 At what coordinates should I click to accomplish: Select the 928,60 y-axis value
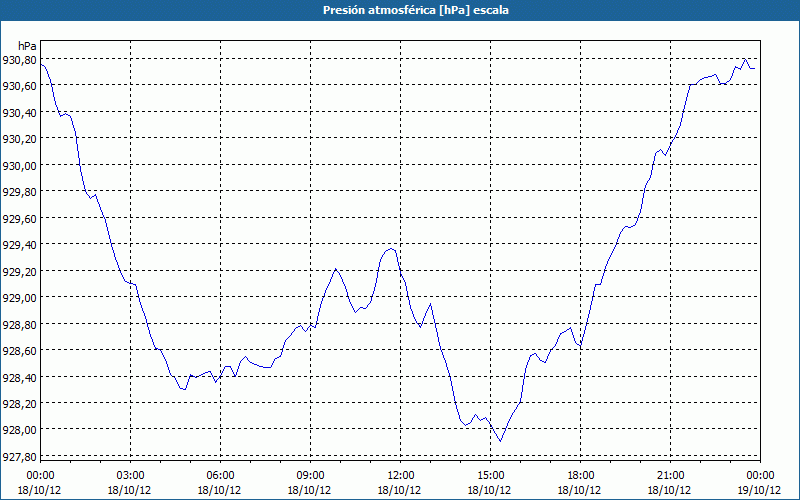click(19, 351)
